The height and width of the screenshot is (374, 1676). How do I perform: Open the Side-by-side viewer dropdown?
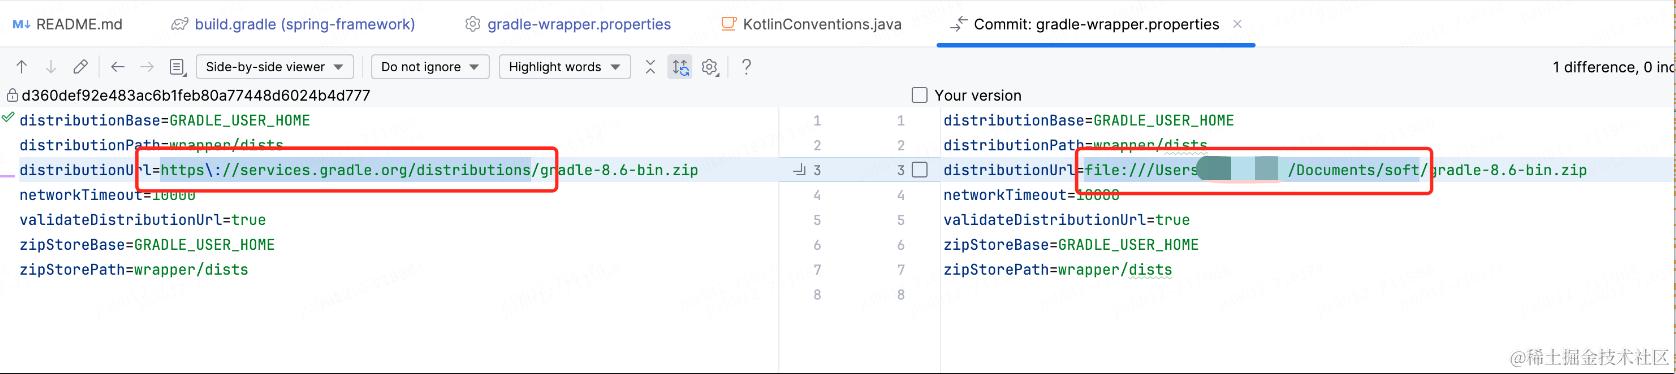275,67
